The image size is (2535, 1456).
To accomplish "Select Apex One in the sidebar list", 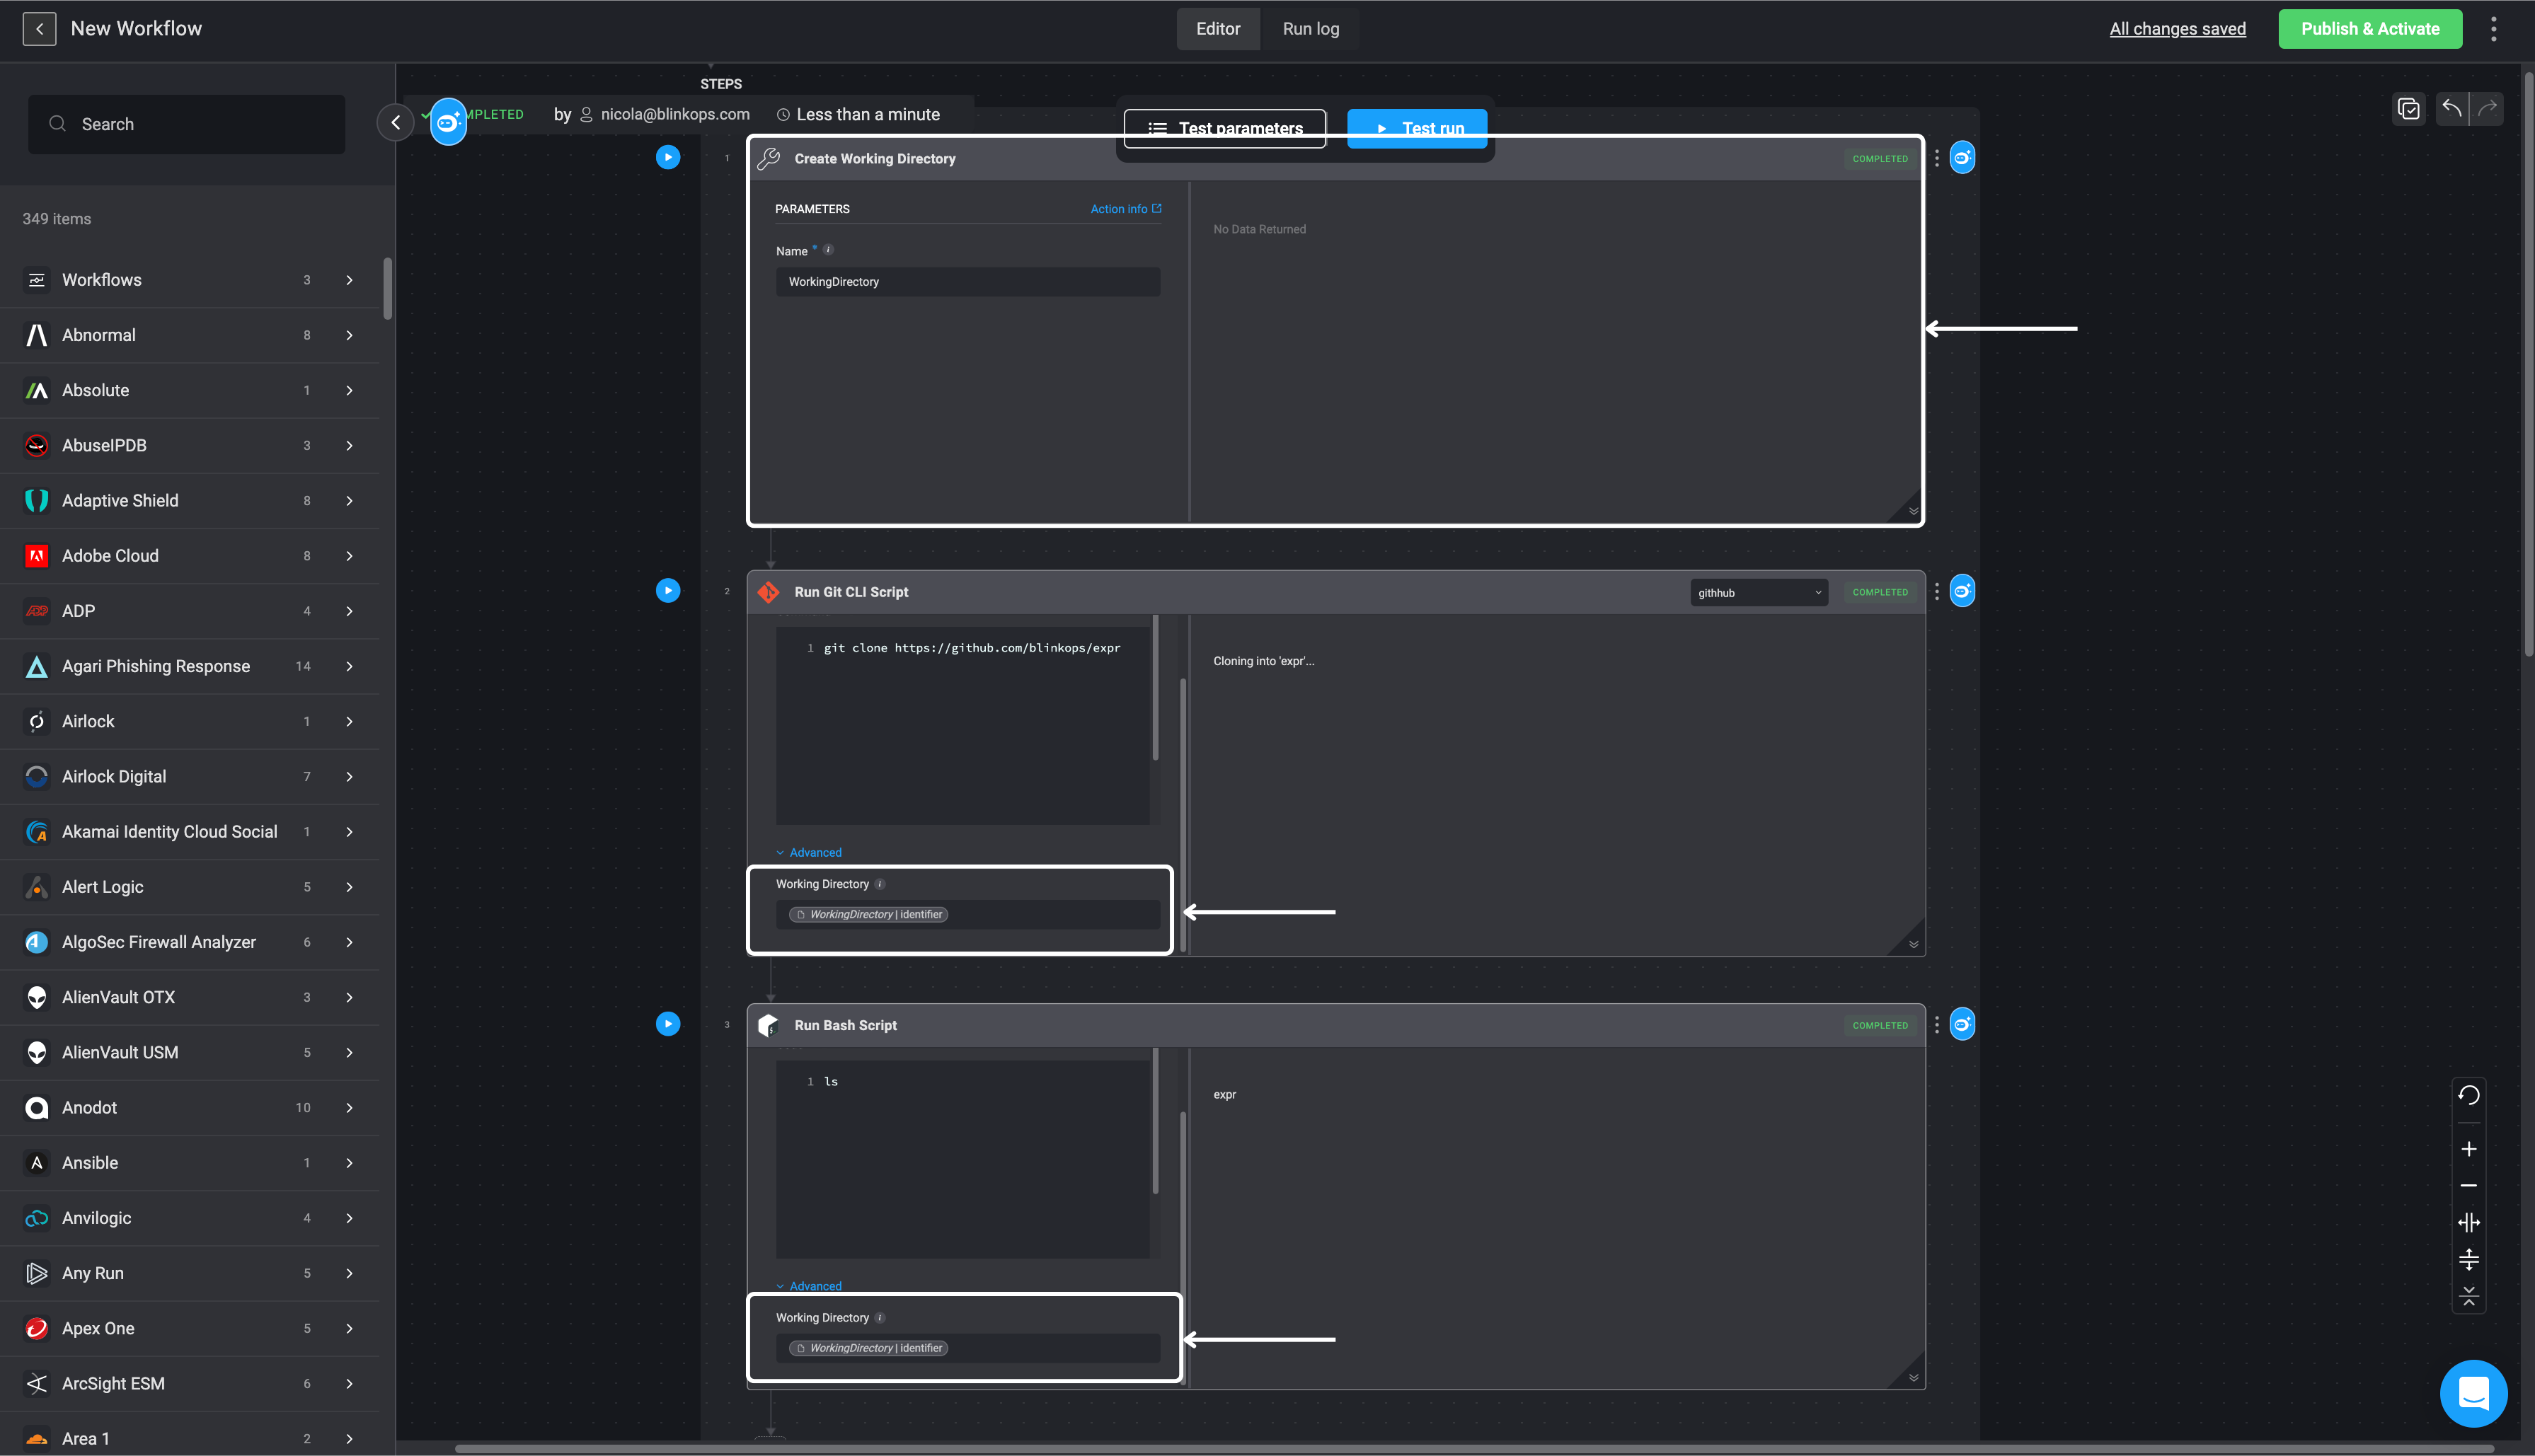I will click(x=190, y=1328).
